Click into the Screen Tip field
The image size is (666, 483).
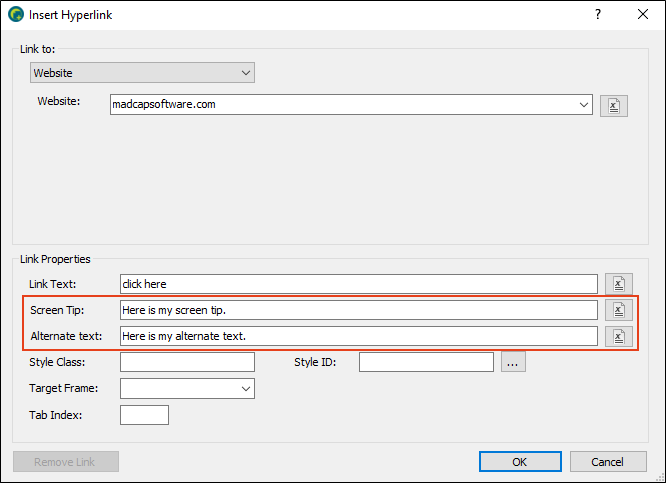(x=358, y=310)
